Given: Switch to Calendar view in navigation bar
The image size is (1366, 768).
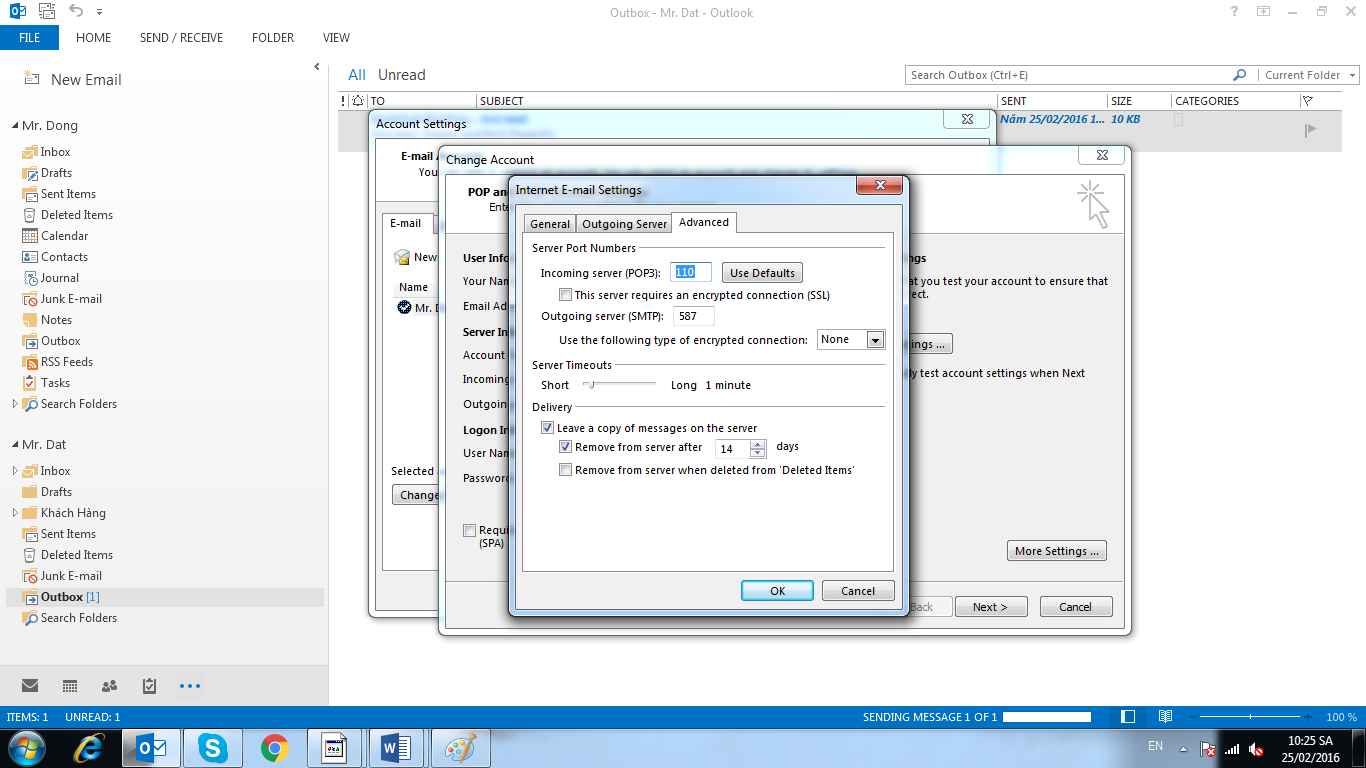Looking at the screenshot, I should point(70,686).
